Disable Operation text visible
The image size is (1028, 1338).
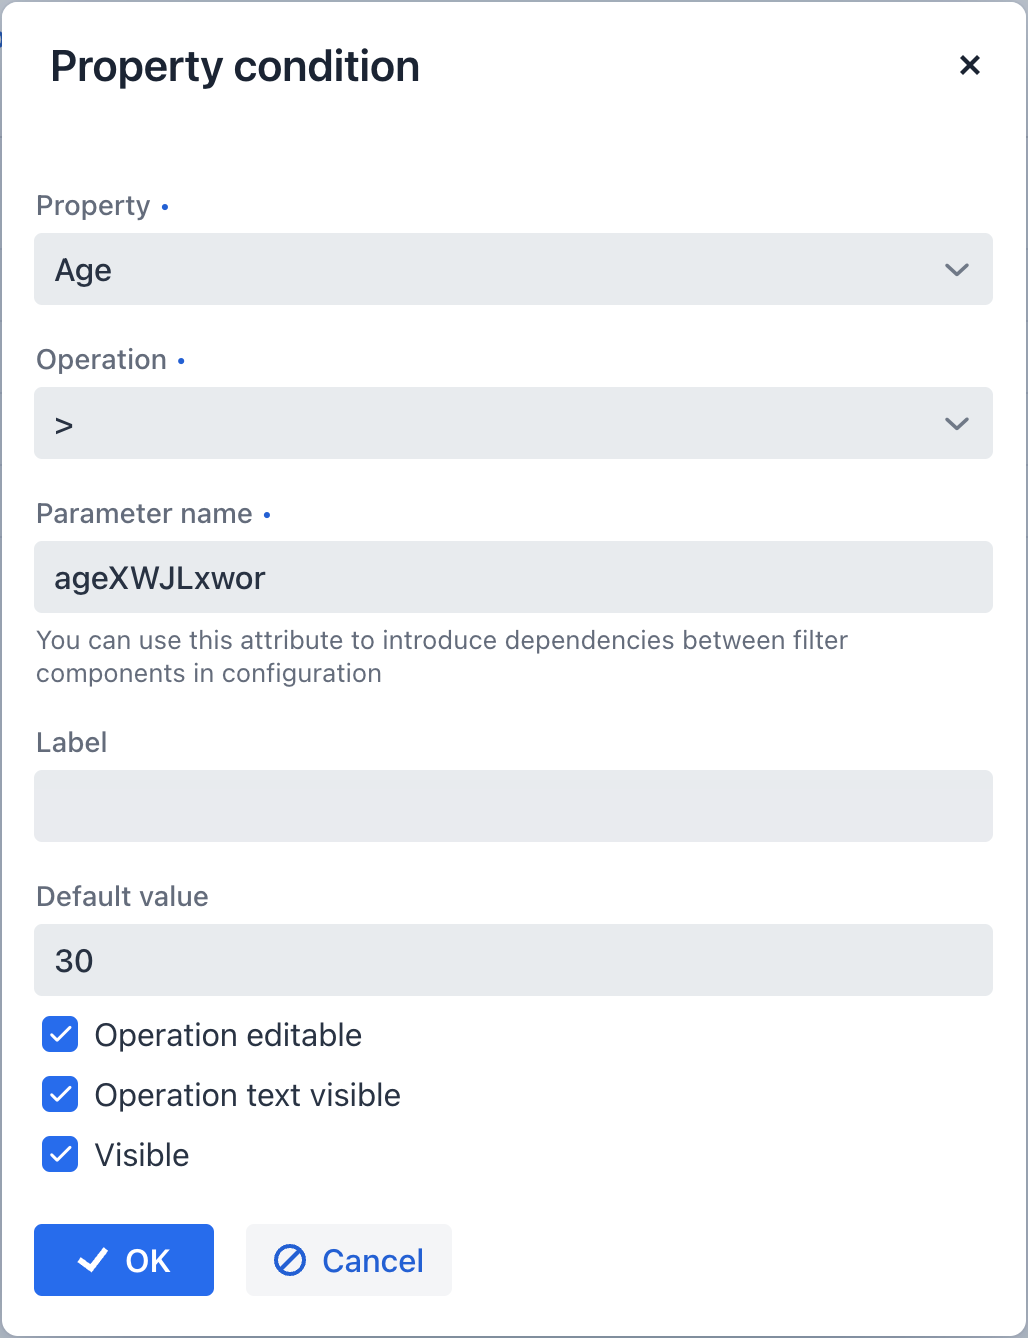pos(59,1094)
